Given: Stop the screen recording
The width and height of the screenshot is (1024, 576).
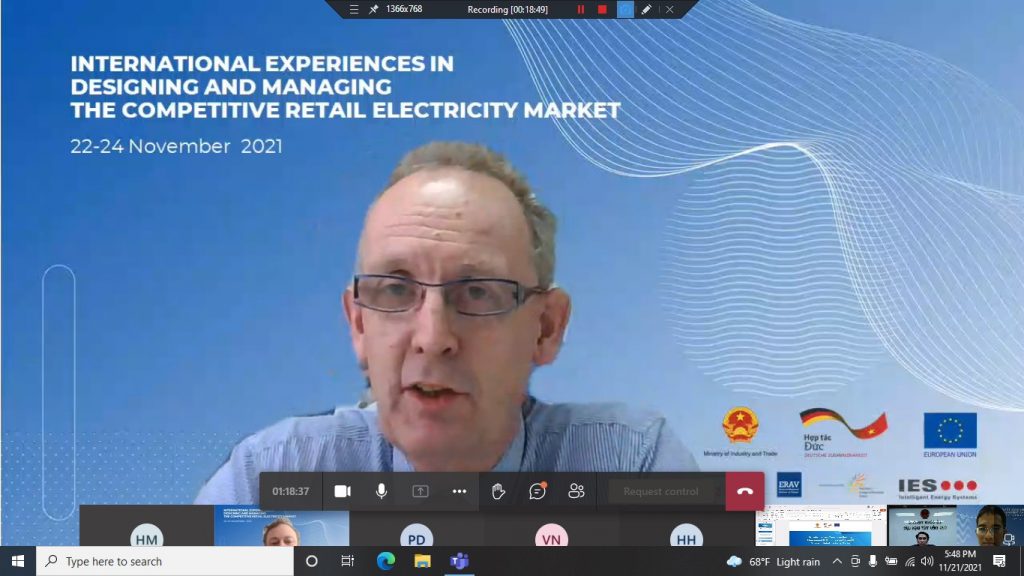Looking at the screenshot, I should (602, 9).
